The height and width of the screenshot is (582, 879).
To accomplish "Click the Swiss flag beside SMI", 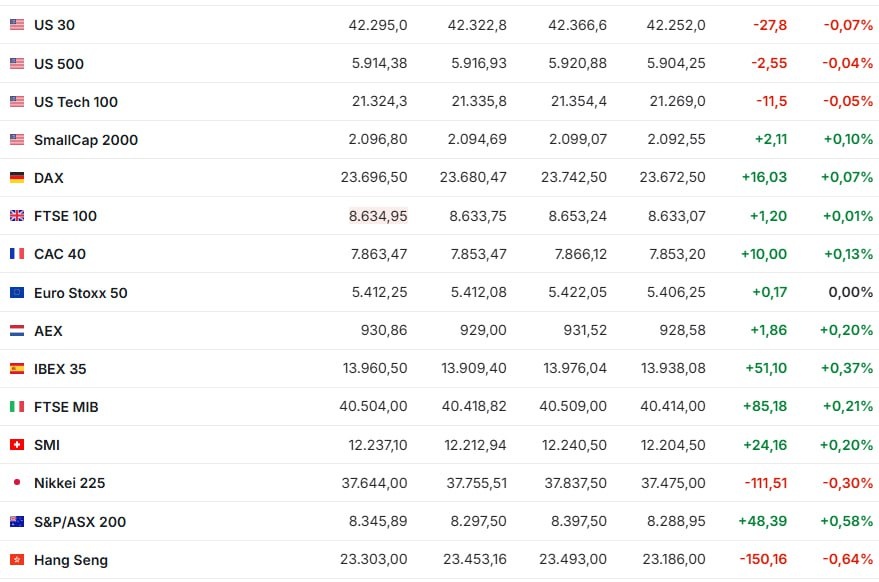I will (17, 445).
